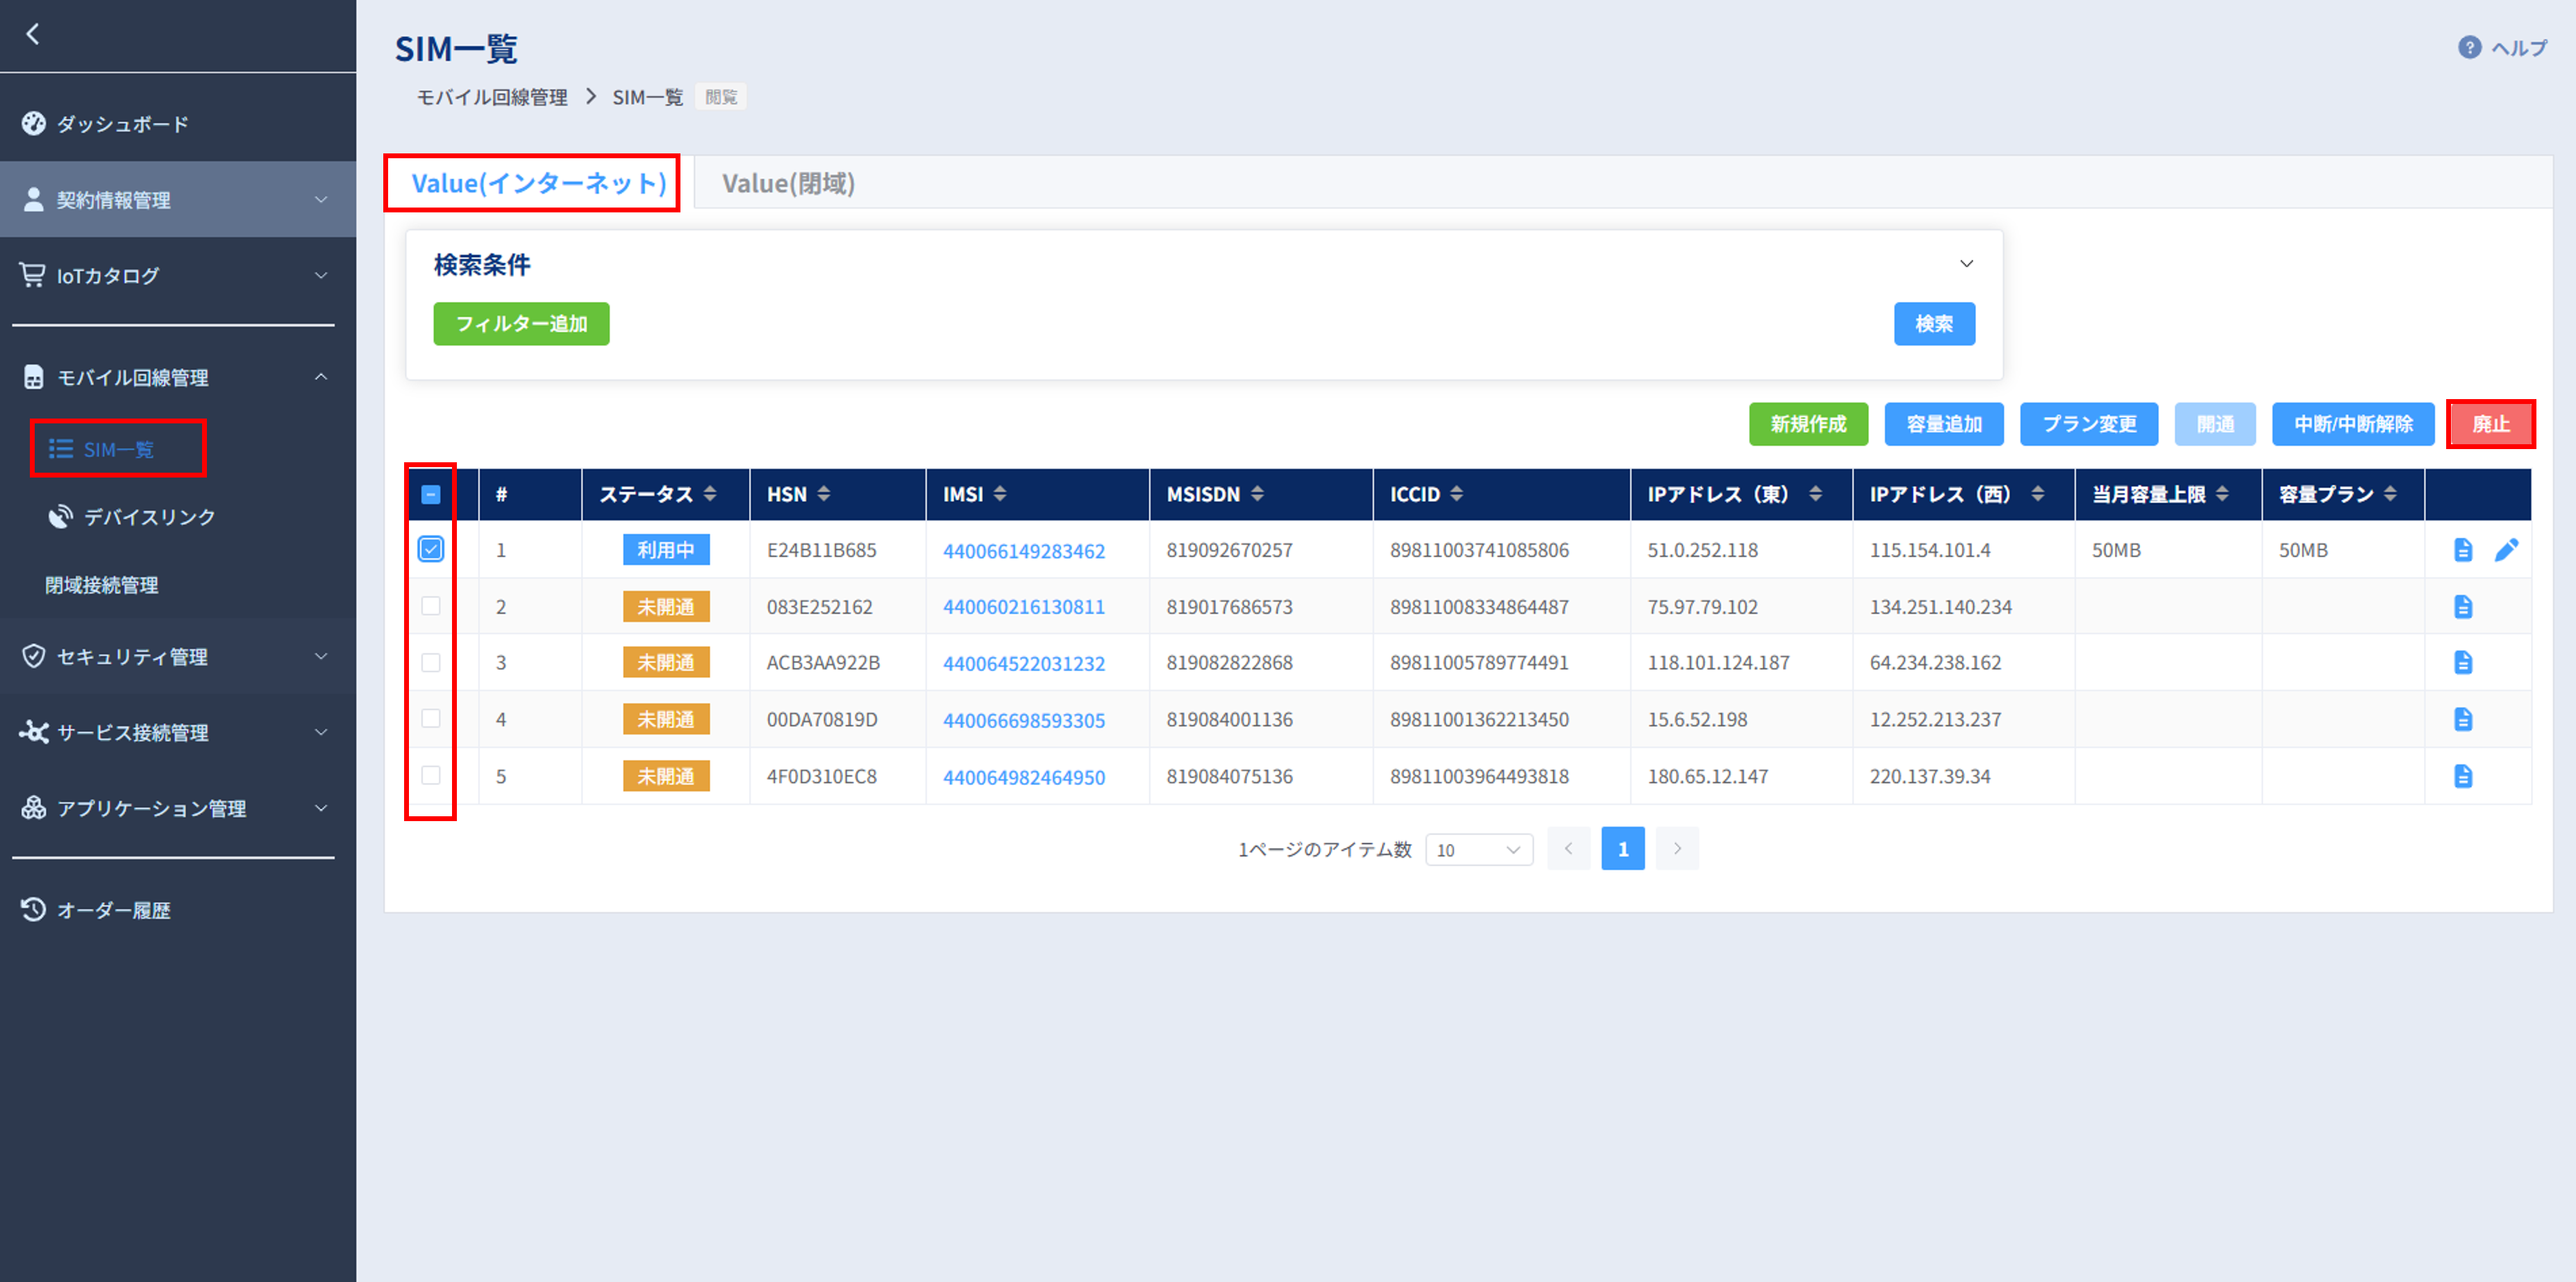Viewport: 2576px width, 1282px height.
Task: Click the Dashboard palette icon in the sidebar
Action: tap(34, 124)
